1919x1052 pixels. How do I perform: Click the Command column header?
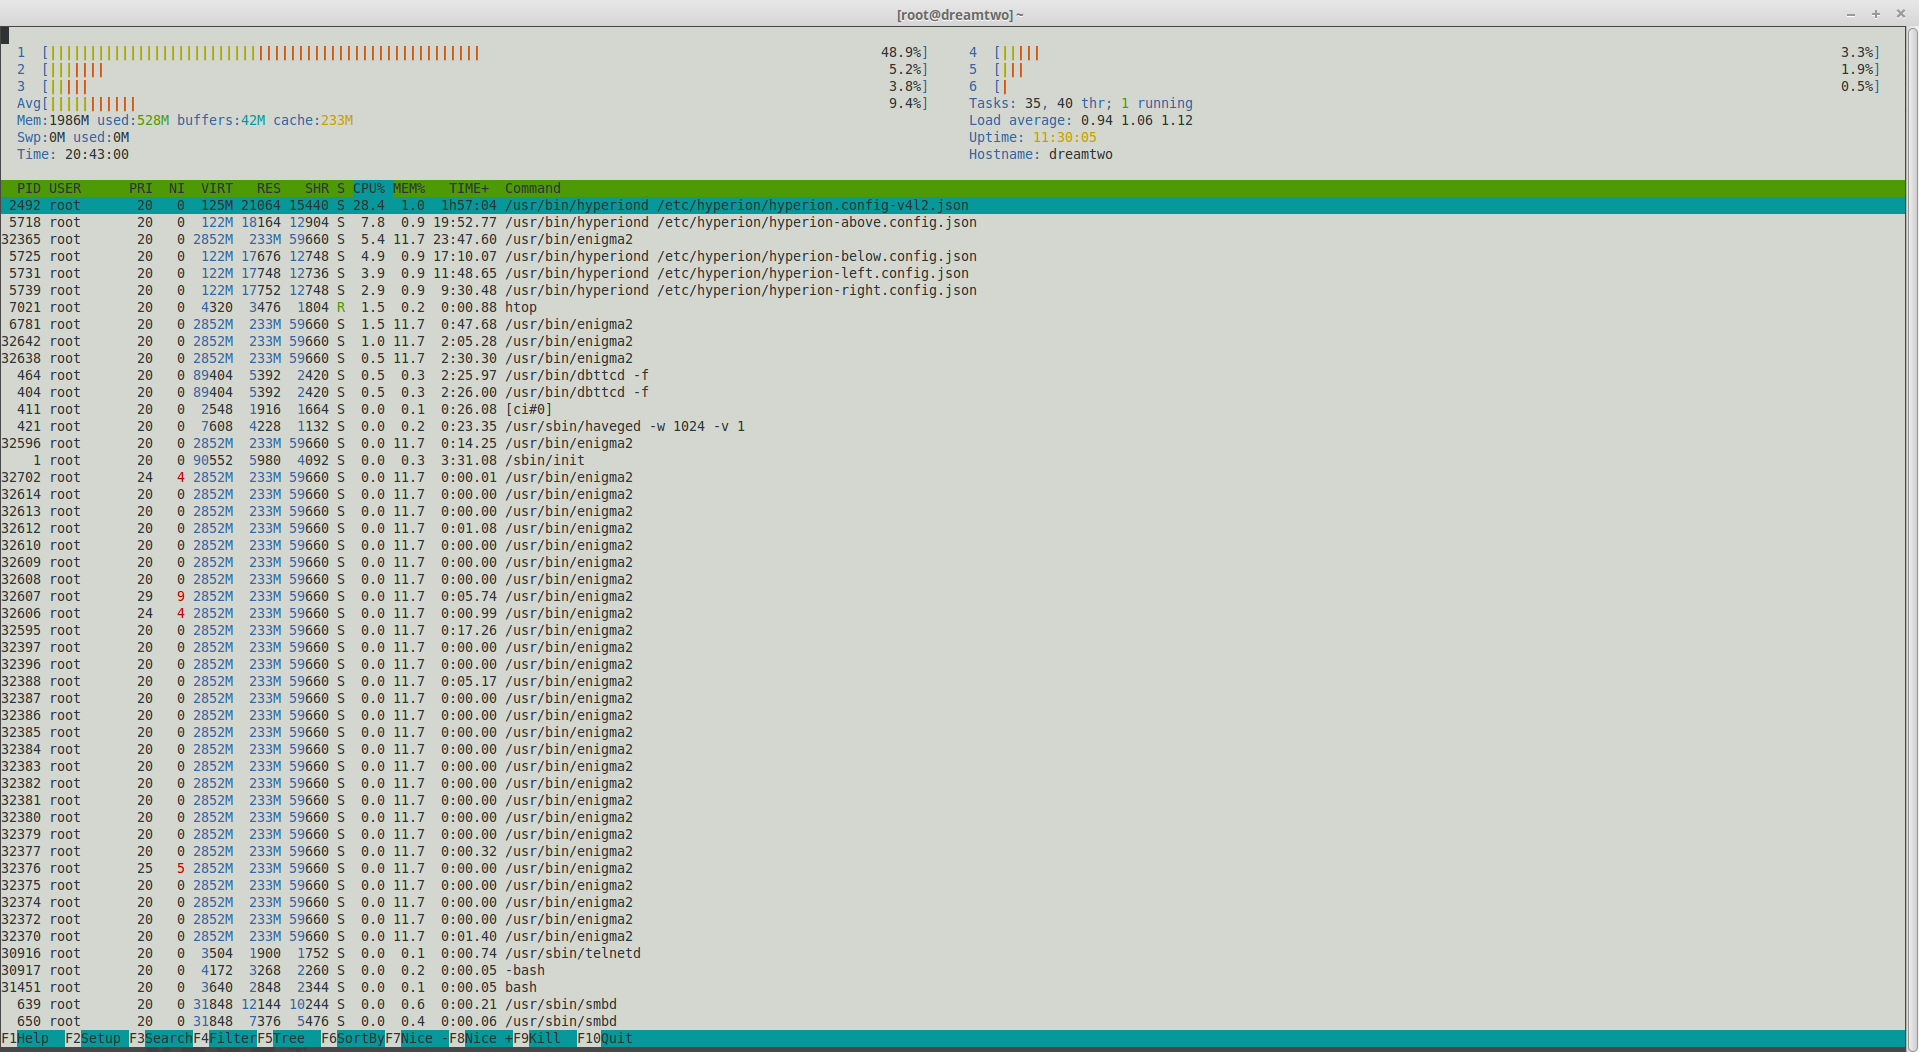(532, 188)
